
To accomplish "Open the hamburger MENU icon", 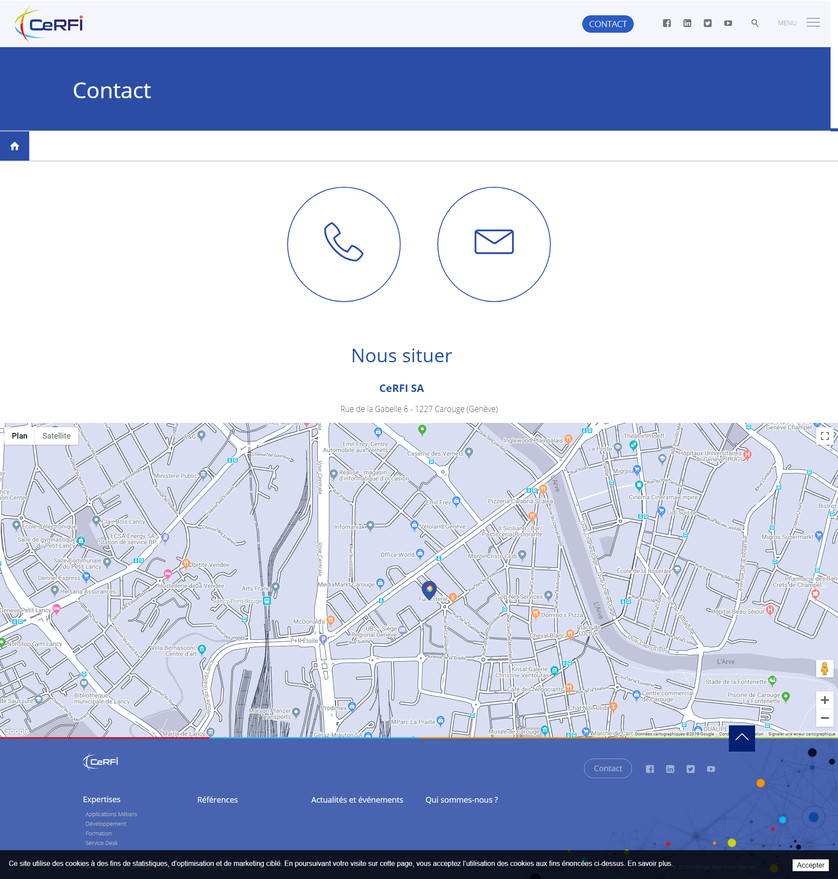I will pyautogui.click(x=813, y=22).
